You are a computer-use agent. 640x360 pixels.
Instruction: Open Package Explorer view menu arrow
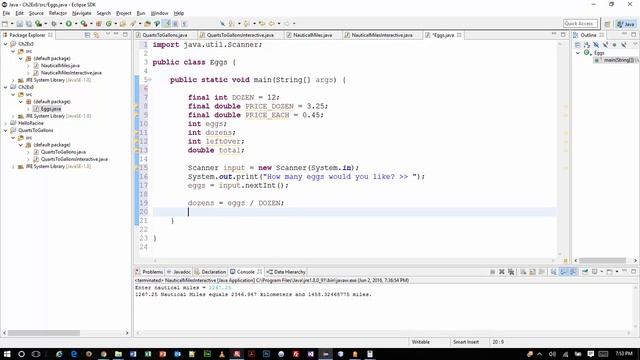[107, 35]
